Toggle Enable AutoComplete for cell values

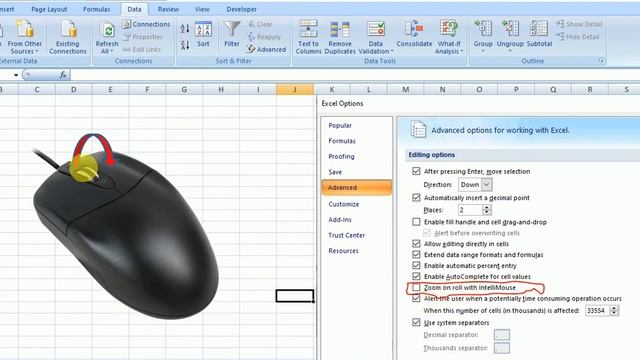pos(416,276)
